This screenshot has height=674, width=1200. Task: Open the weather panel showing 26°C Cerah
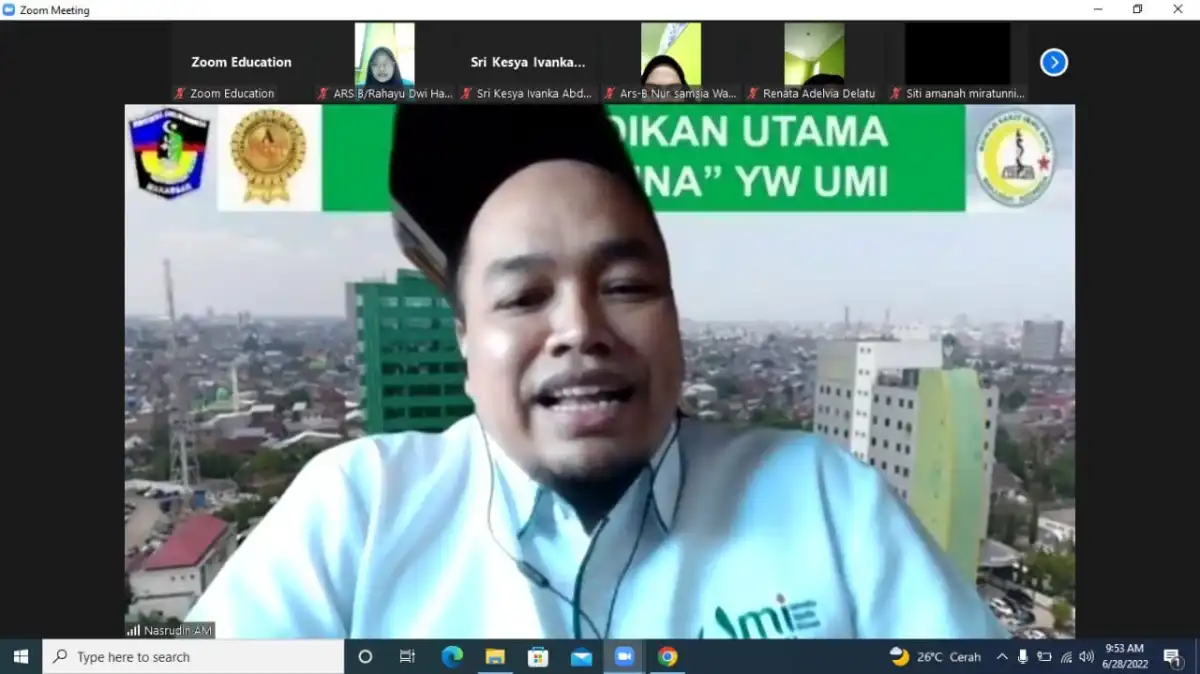click(x=930, y=657)
